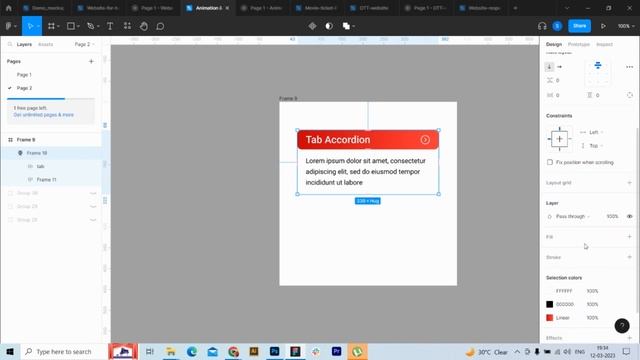Click the red Linear gradient swatch
The width and height of the screenshot is (640, 360).
(x=549, y=318)
